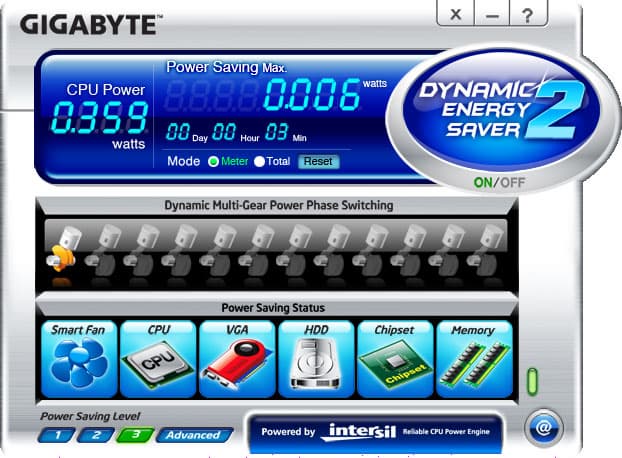The width and height of the screenshot is (622, 458).
Task: Set Power Saving Level to 2
Action: [96, 435]
